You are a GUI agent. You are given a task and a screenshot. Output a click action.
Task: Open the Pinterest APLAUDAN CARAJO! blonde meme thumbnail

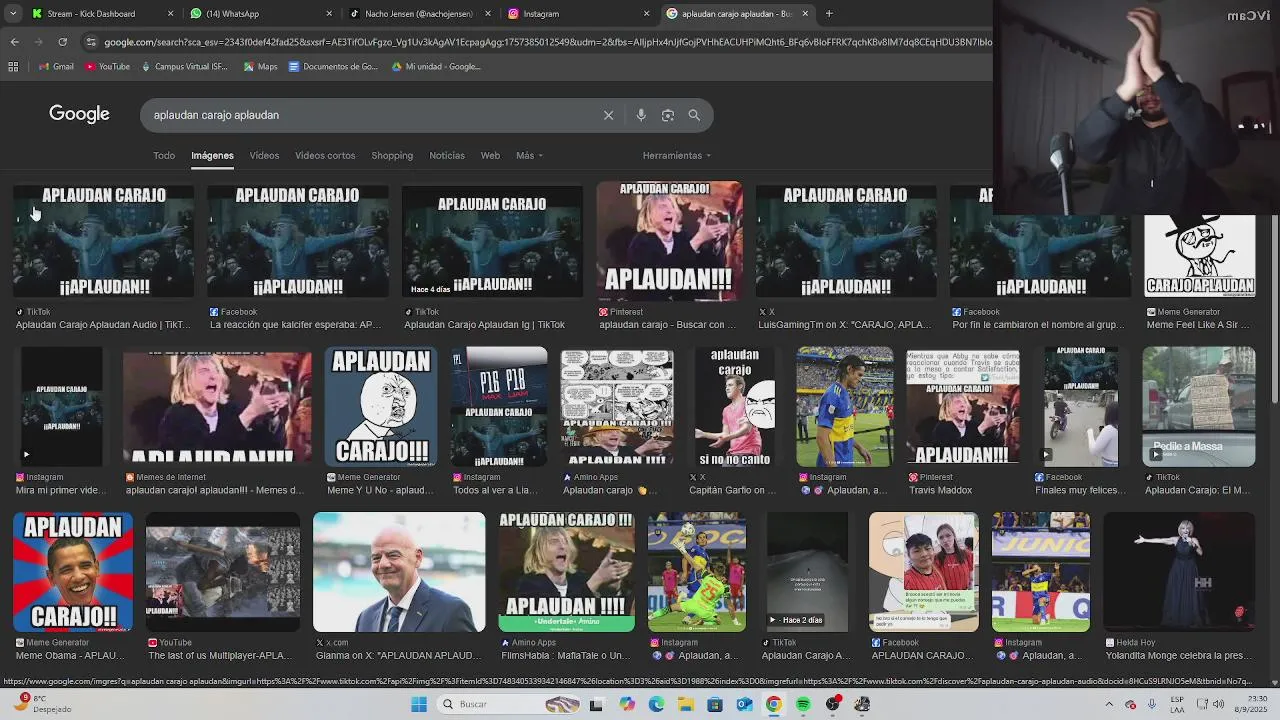point(669,241)
